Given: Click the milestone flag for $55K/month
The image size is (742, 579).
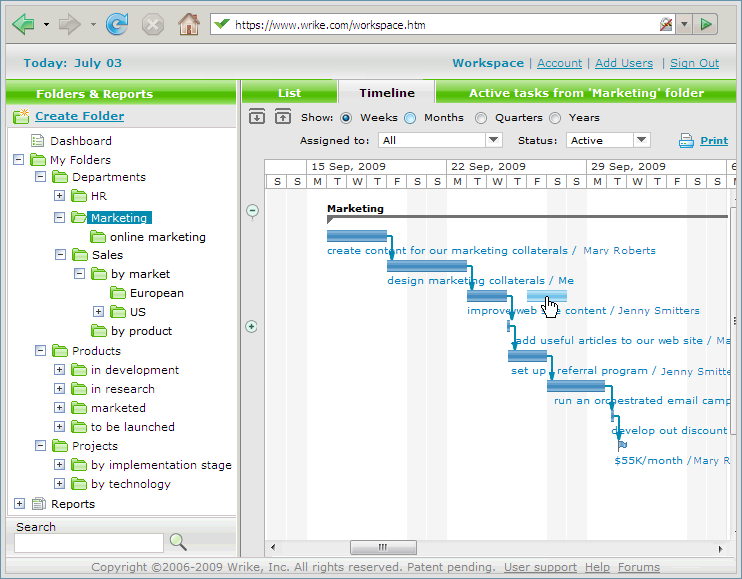Looking at the screenshot, I should (622, 445).
